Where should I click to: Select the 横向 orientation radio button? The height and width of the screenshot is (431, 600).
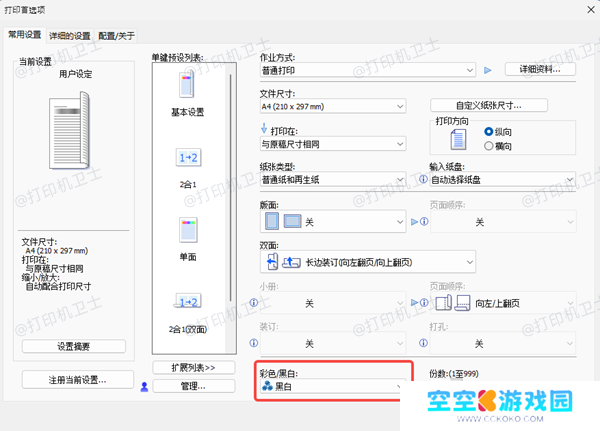tap(488, 146)
